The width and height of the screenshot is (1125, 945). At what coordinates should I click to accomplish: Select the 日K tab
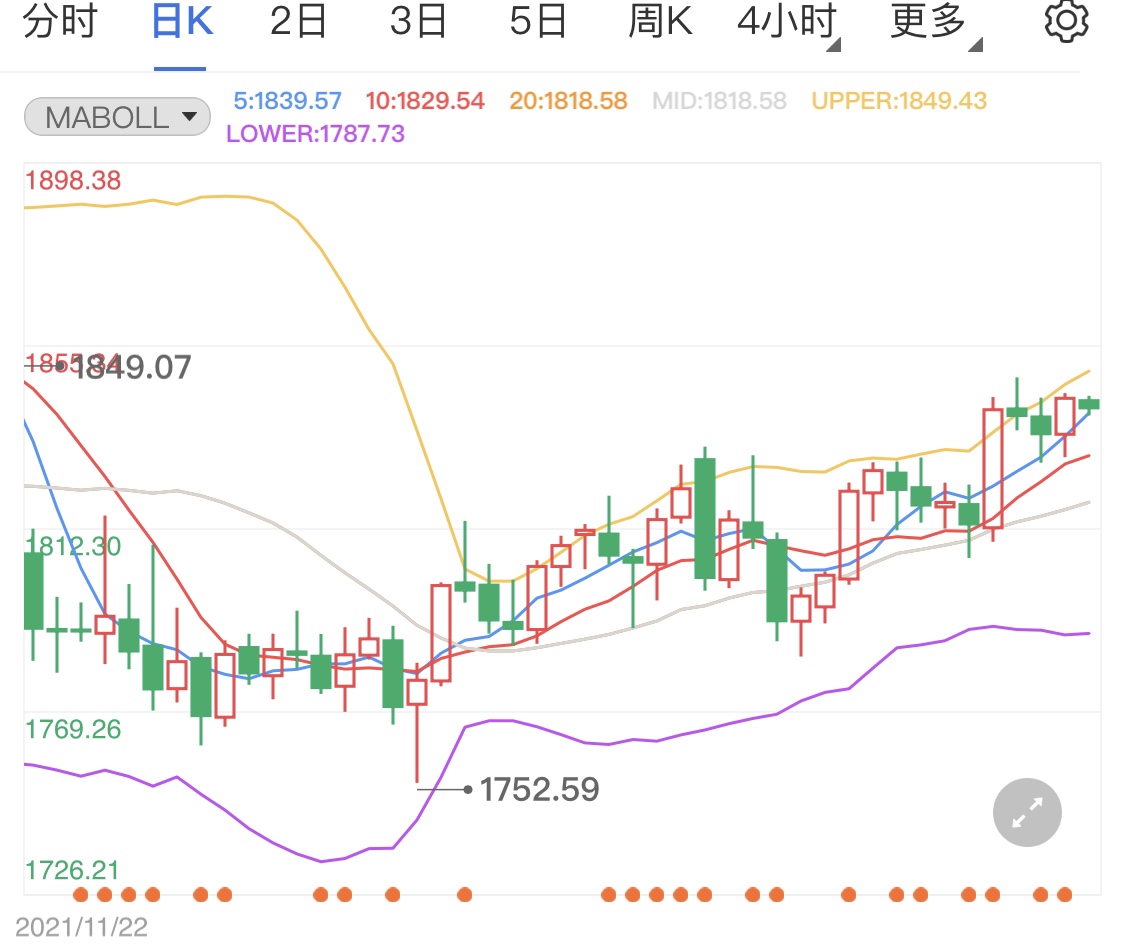tap(182, 22)
